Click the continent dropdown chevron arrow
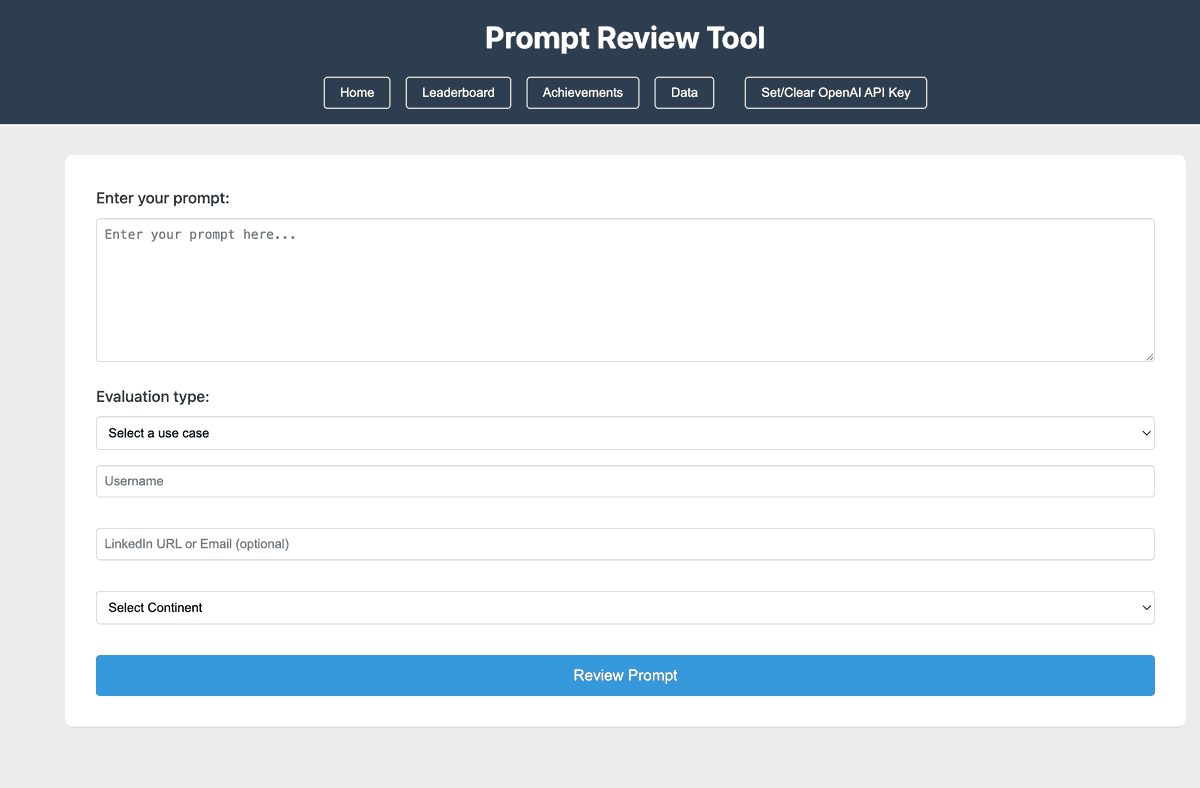Image resolution: width=1200 pixels, height=788 pixels. 1146,607
